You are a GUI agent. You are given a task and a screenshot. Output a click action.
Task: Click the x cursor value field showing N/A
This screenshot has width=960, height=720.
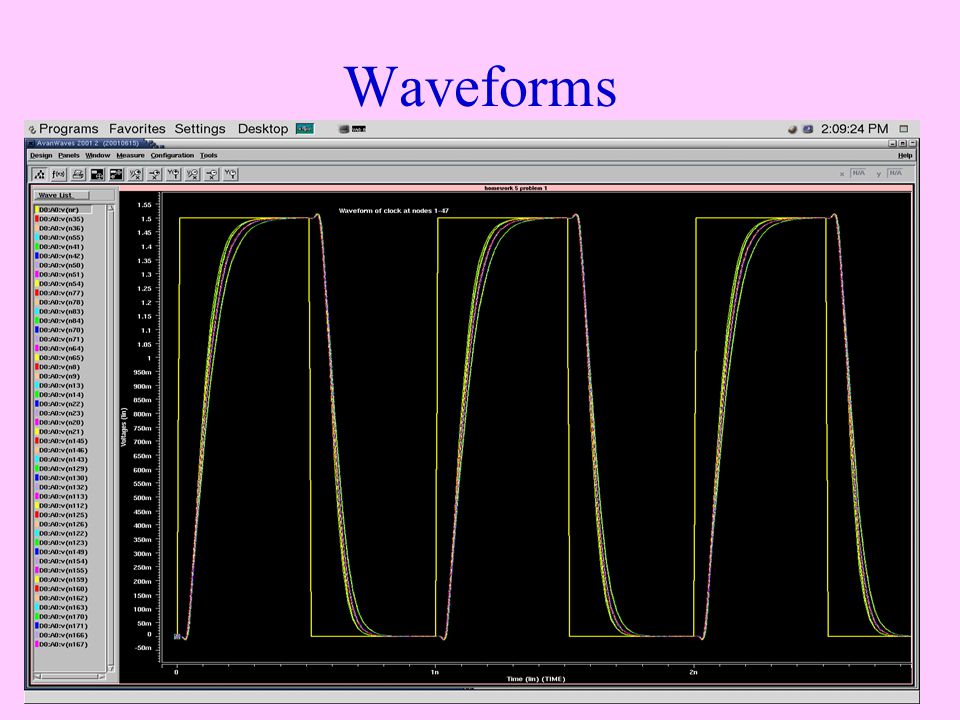(x=858, y=173)
